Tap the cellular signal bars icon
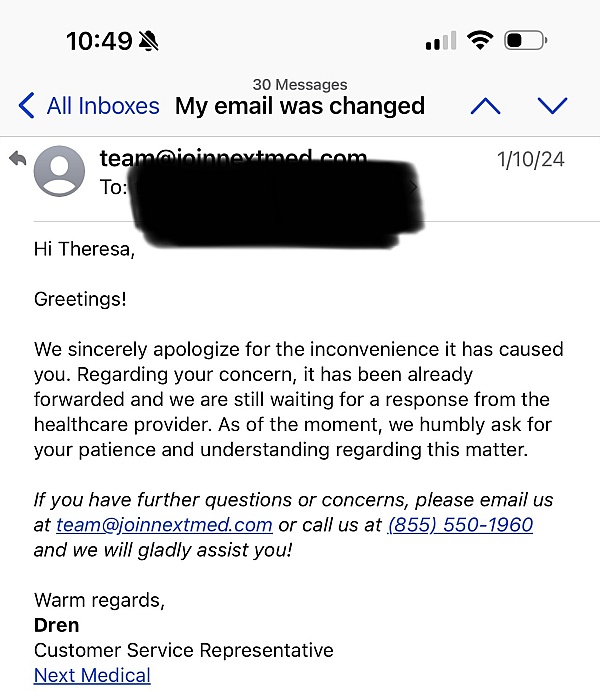600x700 pixels. [x=440, y=41]
